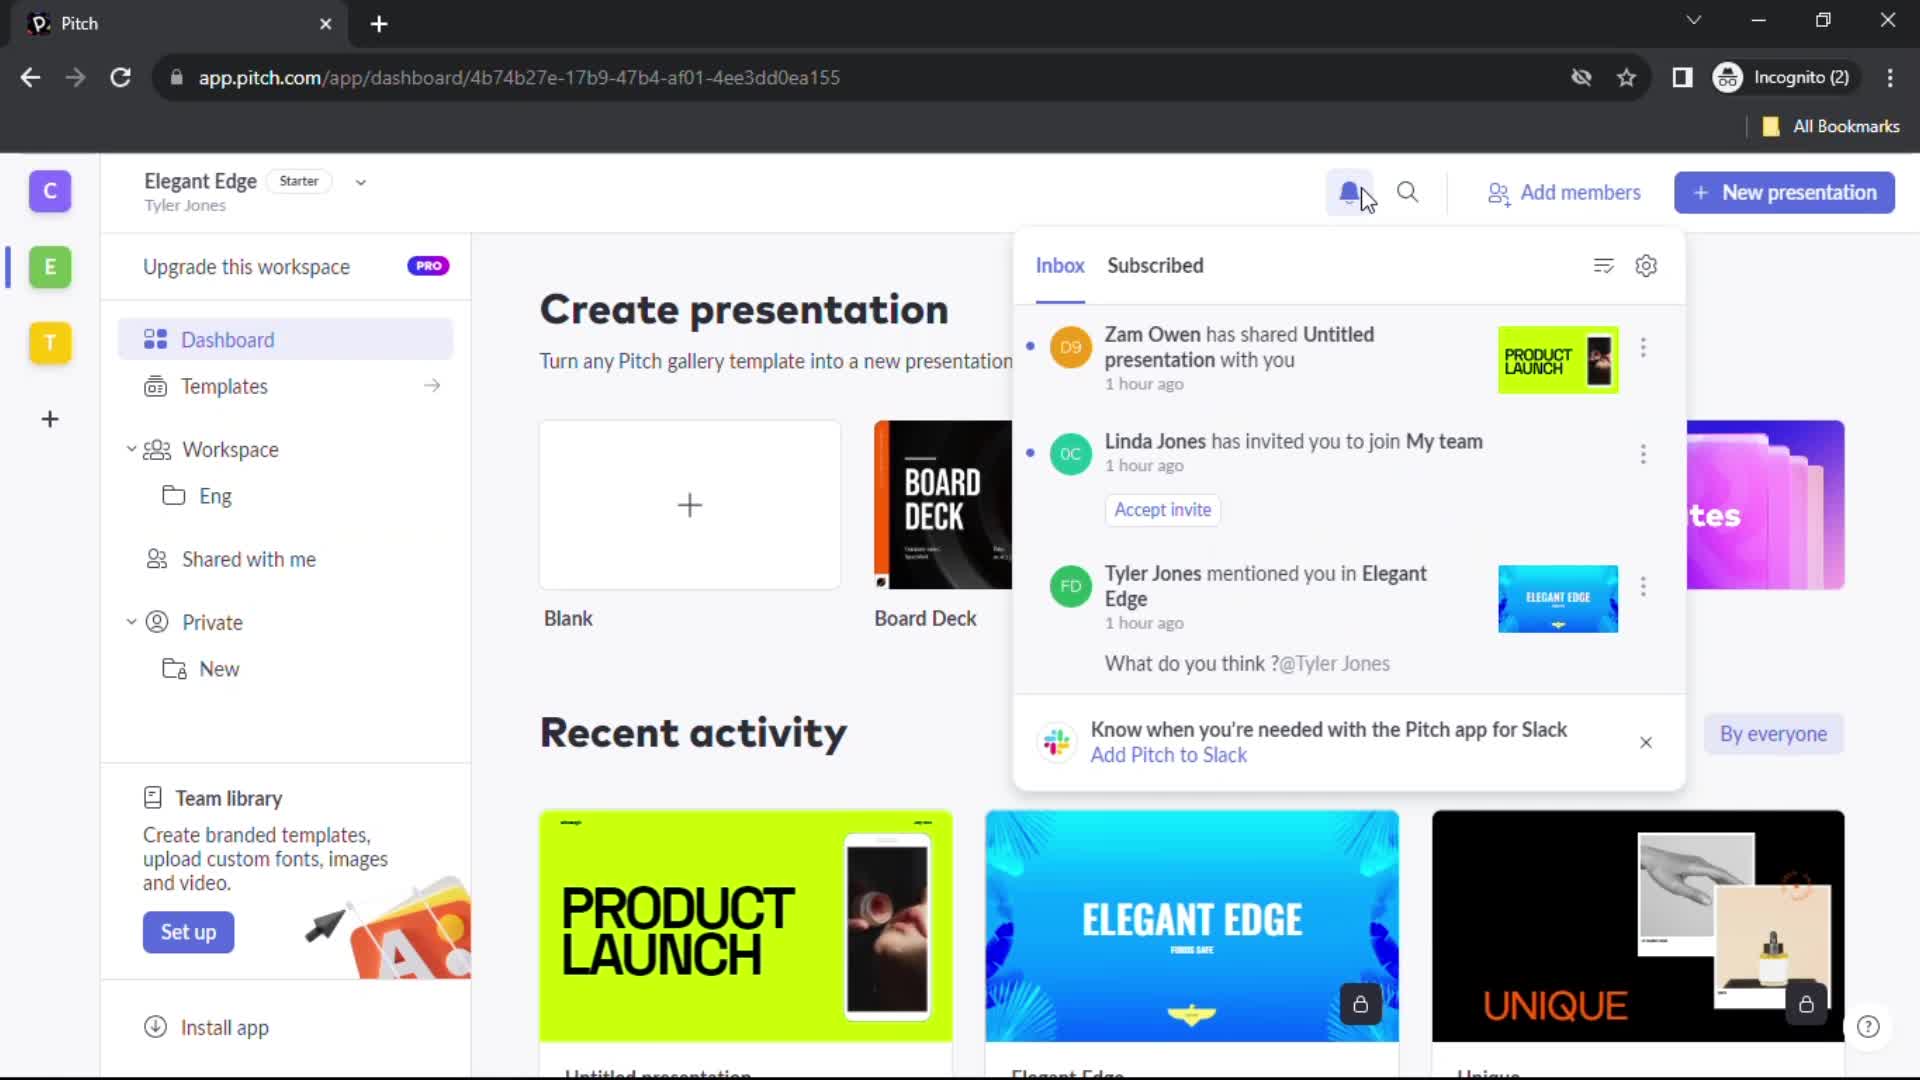
Task: Select the Untitled presentation thumbnail
Action: [x=1559, y=359]
